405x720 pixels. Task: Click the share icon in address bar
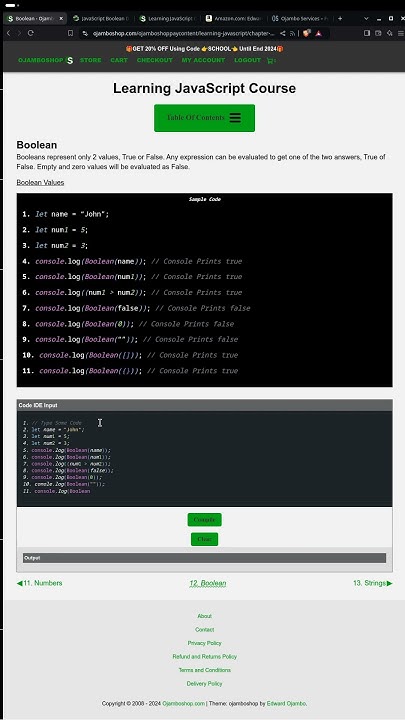tap(282, 33)
